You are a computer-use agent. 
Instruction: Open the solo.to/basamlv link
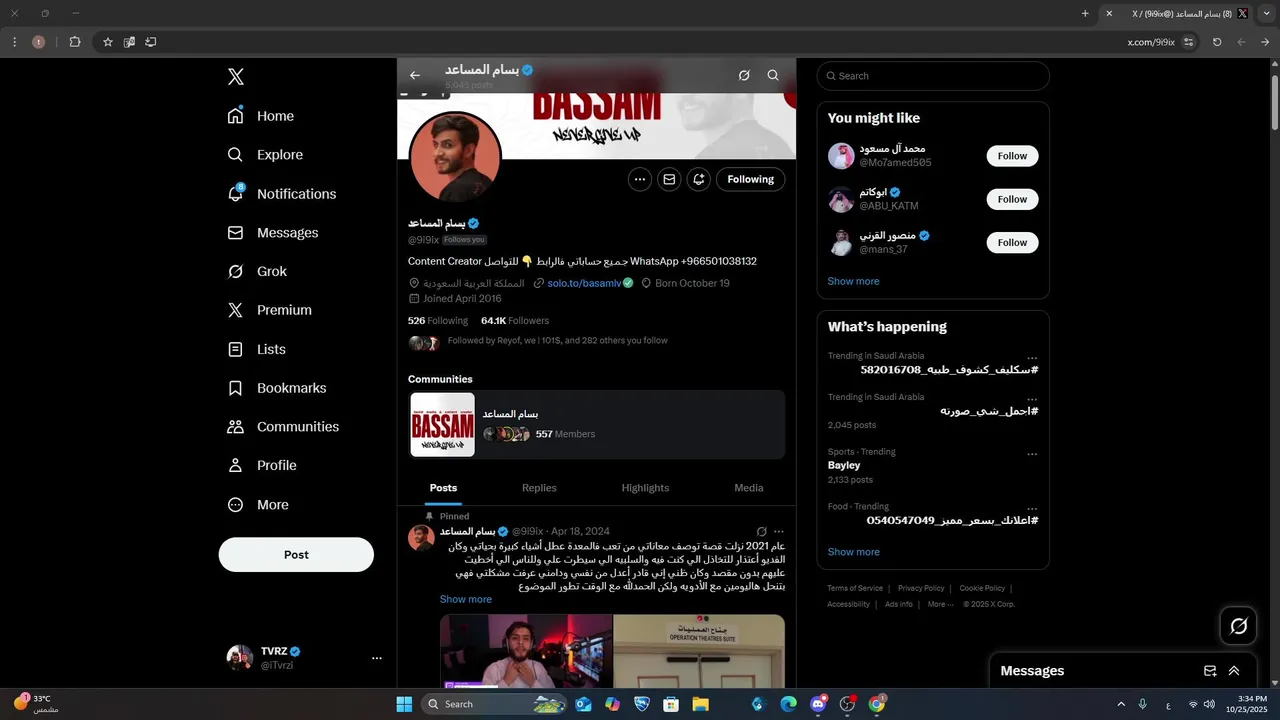[582, 283]
